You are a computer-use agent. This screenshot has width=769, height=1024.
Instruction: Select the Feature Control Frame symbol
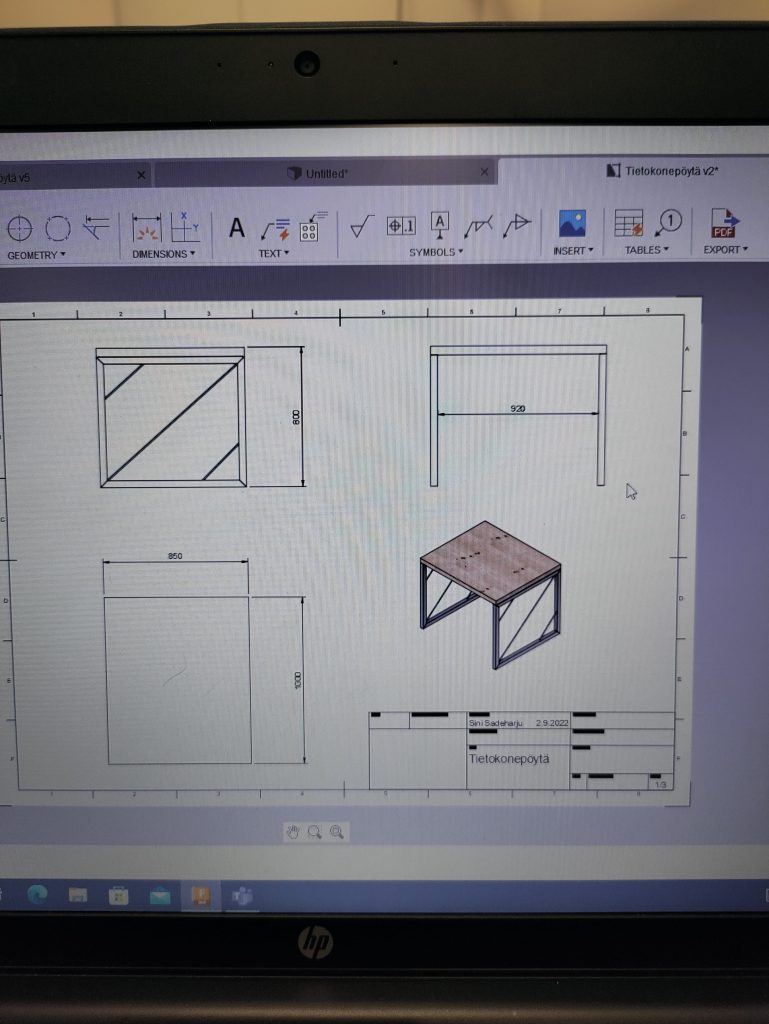click(x=401, y=225)
